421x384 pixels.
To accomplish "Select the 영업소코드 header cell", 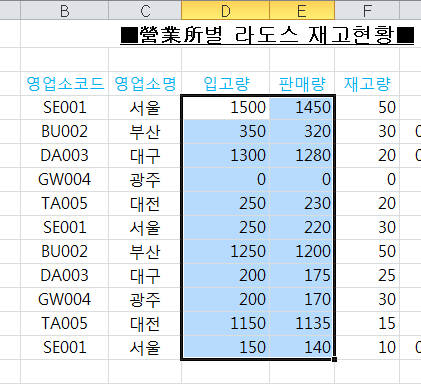I will (x=65, y=83).
